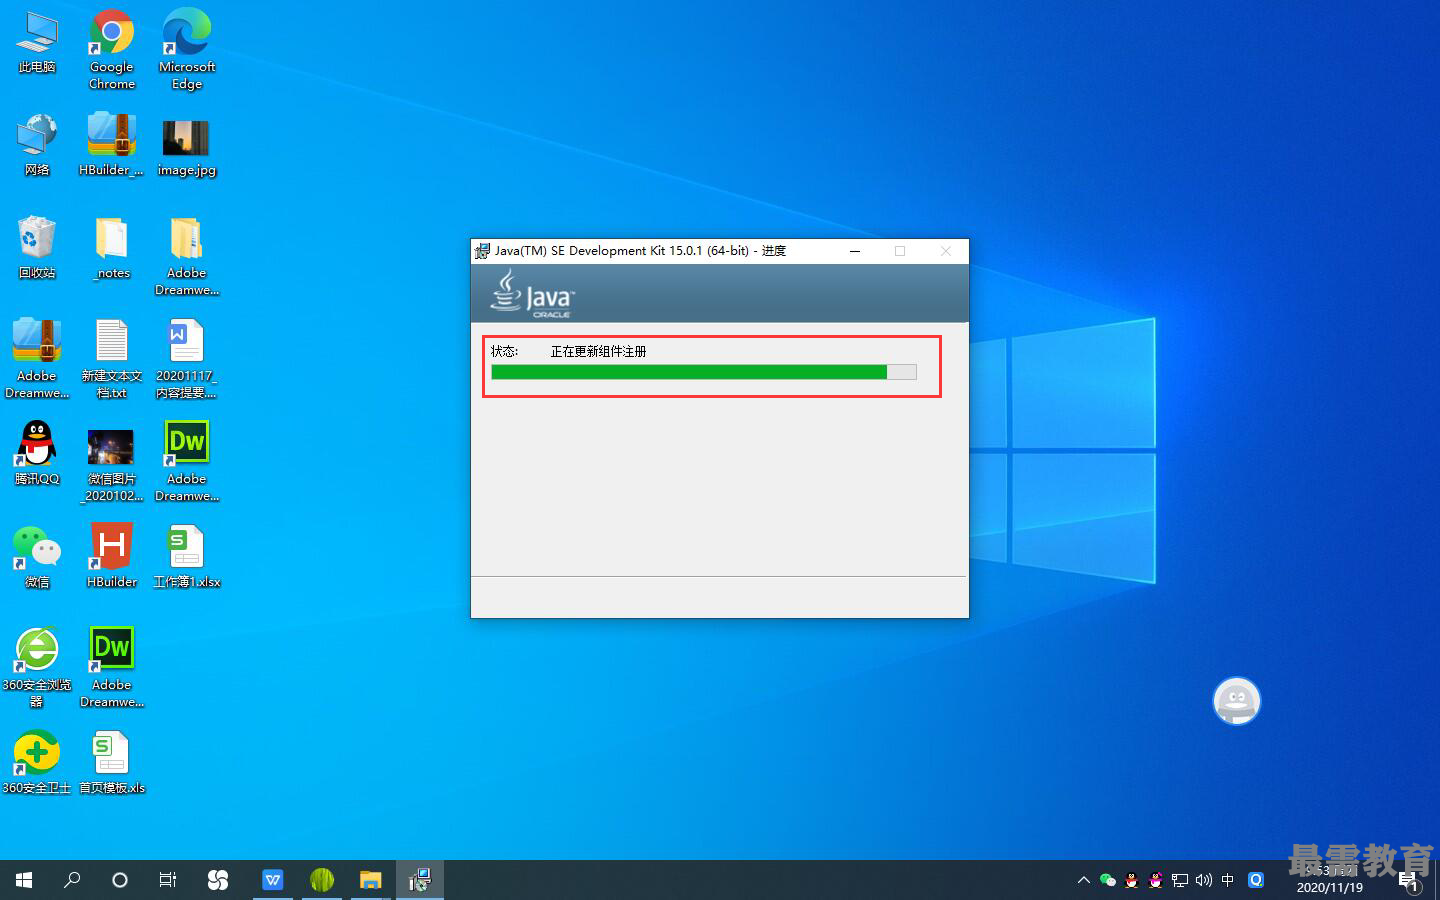Select the yellow Adobe Dreamweaver folder
Viewport: 1440px width, 900px height.
pyautogui.click(x=187, y=257)
